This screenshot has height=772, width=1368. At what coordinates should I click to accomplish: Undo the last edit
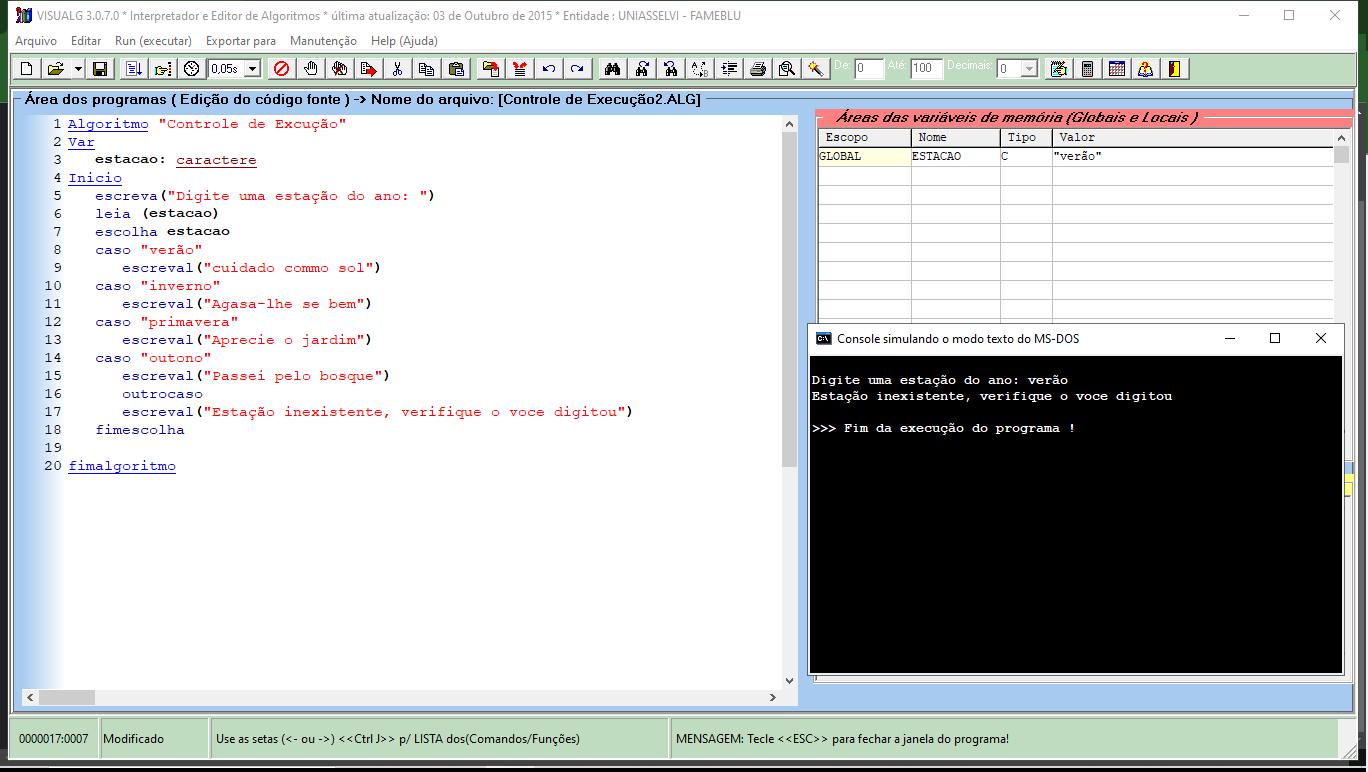549,69
